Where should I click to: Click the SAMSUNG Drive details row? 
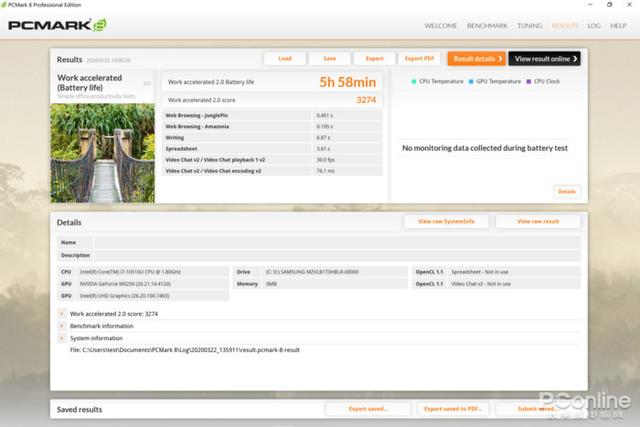[321, 272]
